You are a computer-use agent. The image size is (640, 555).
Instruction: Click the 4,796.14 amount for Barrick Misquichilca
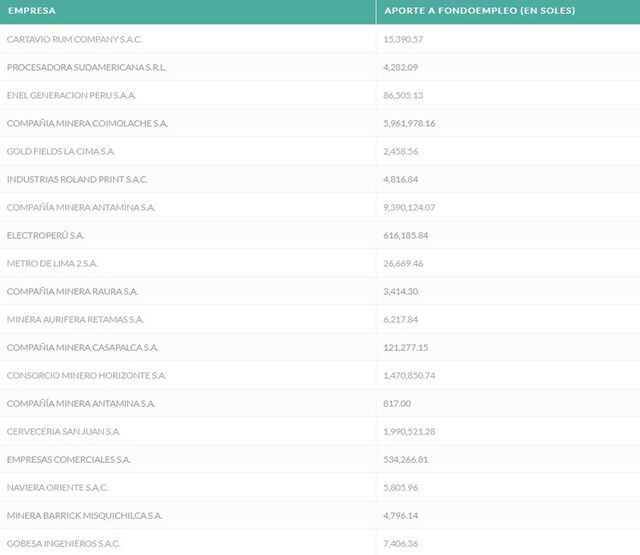click(x=402, y=515)
